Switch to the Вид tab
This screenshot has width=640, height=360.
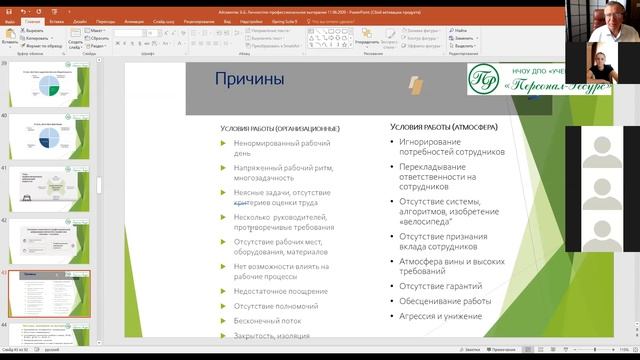tap(227, 22)
